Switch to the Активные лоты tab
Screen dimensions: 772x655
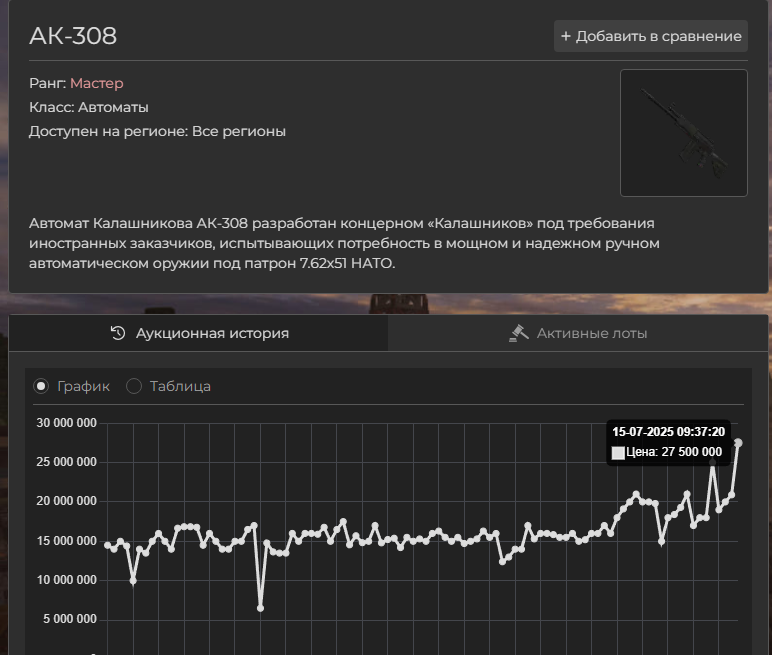pos(578,333)
